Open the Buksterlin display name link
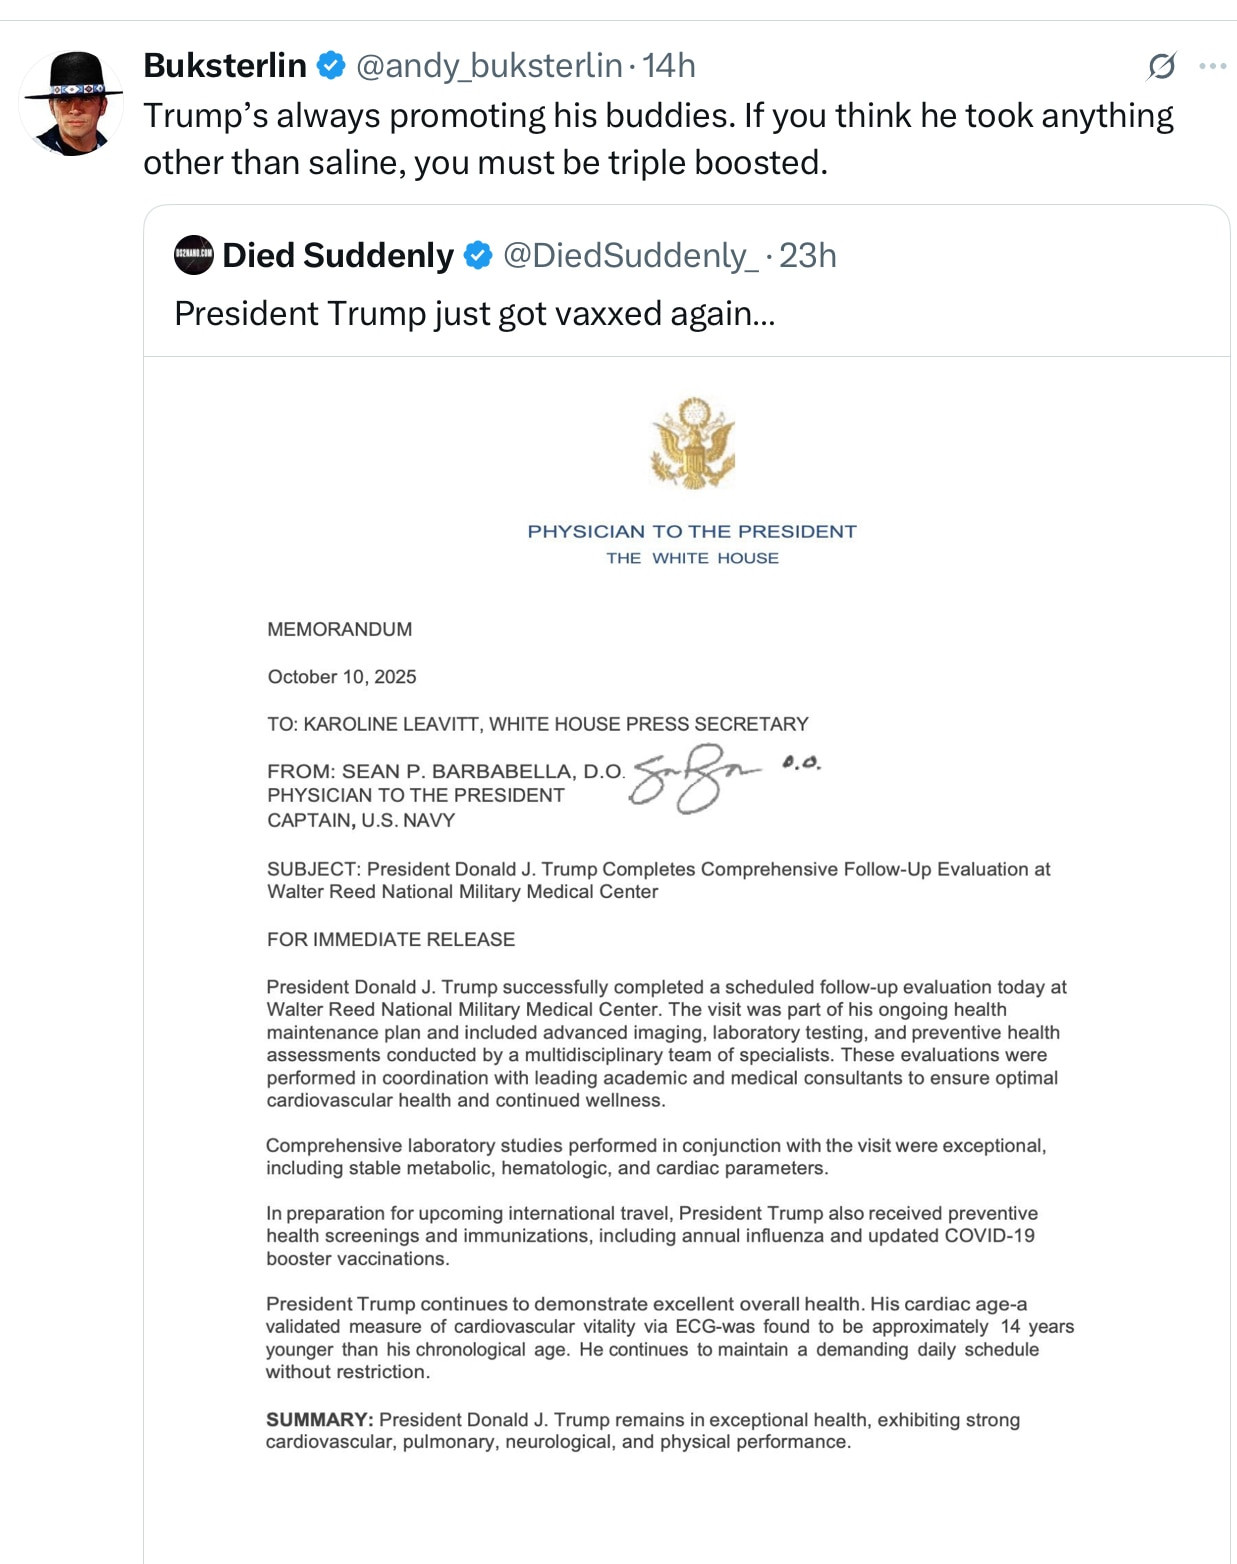 tap(225, 66)
